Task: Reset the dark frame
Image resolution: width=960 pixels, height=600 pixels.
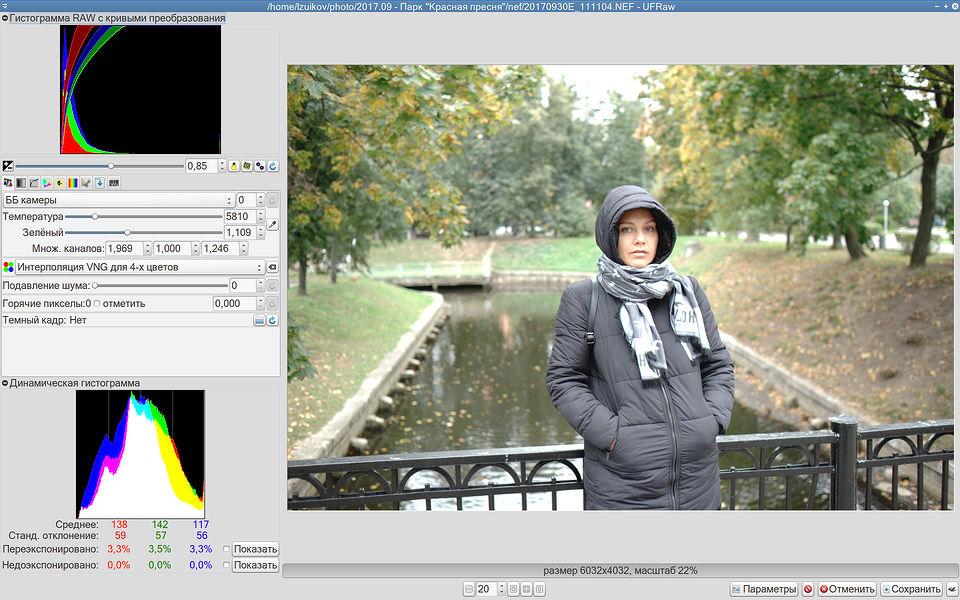Action: [x=273, y=320]
